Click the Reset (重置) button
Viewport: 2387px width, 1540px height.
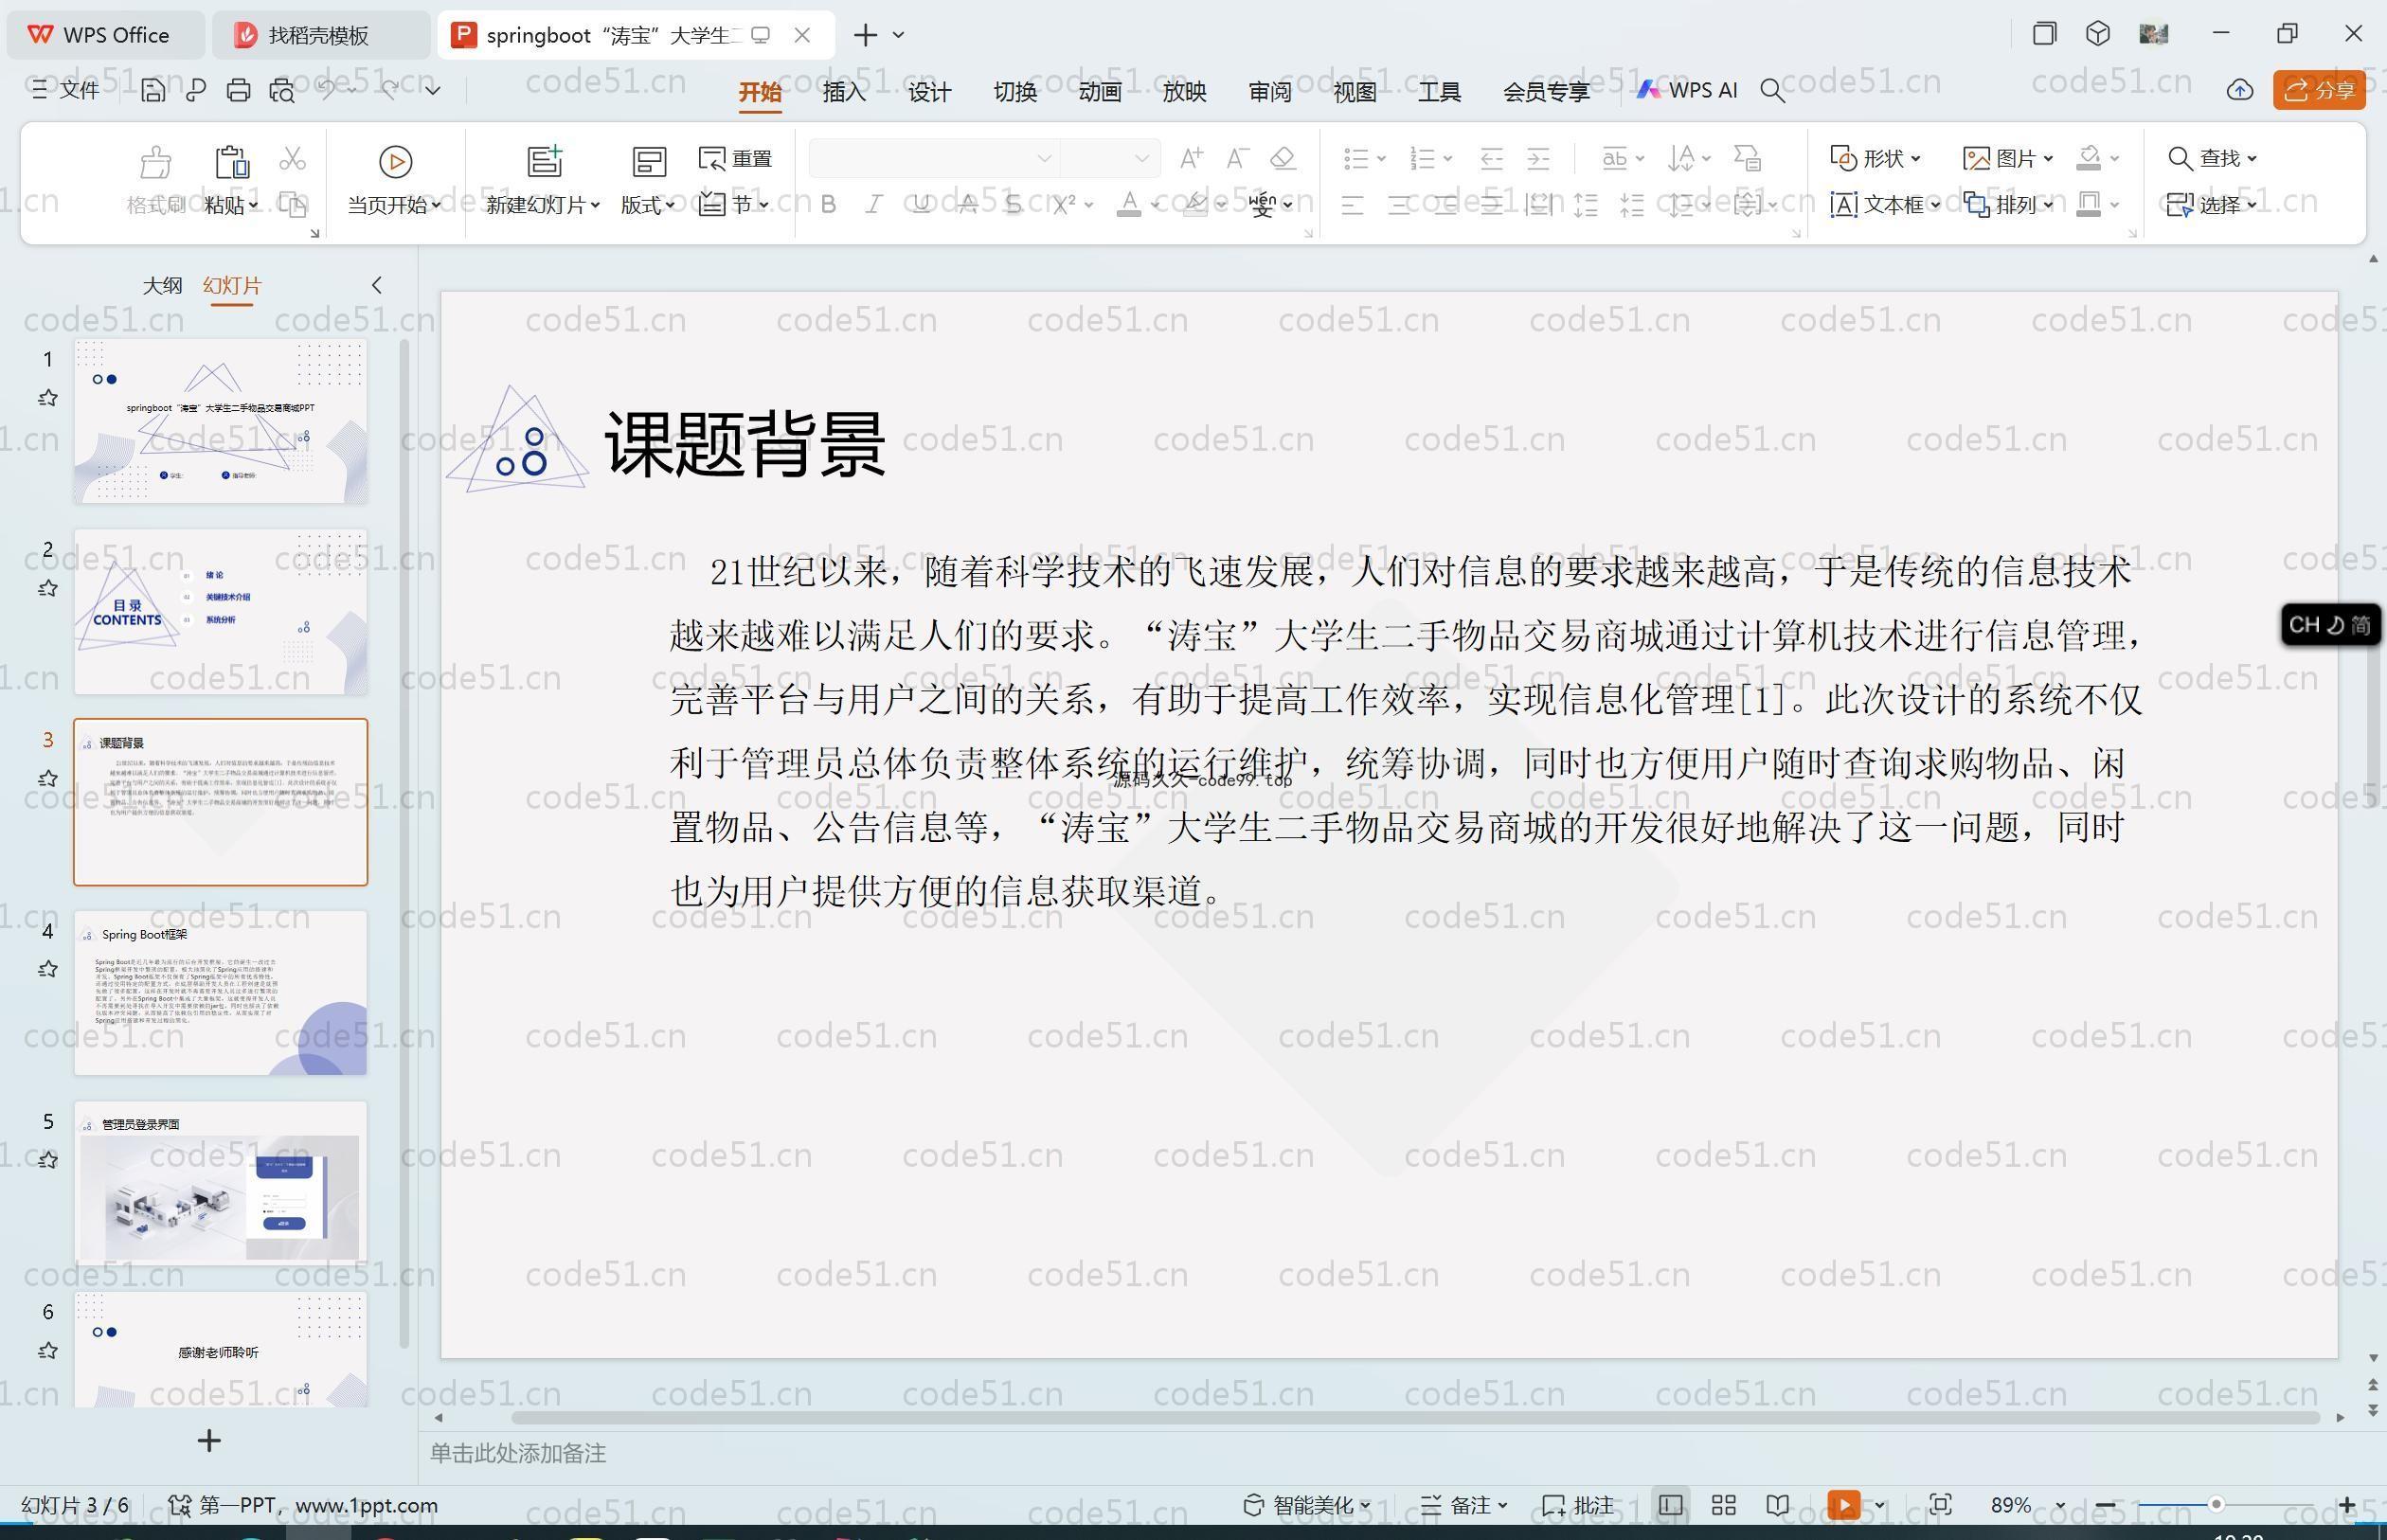[x=736, y=158]
